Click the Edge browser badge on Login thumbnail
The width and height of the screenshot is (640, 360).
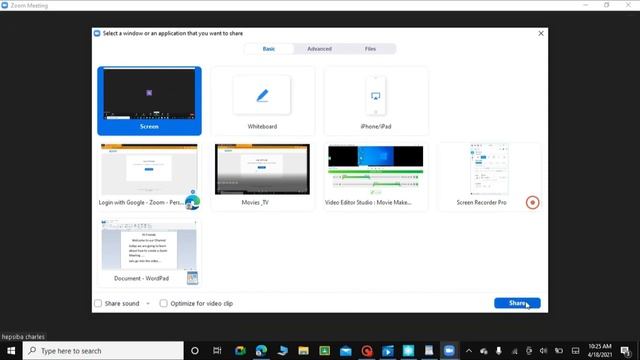pos(192,202)
